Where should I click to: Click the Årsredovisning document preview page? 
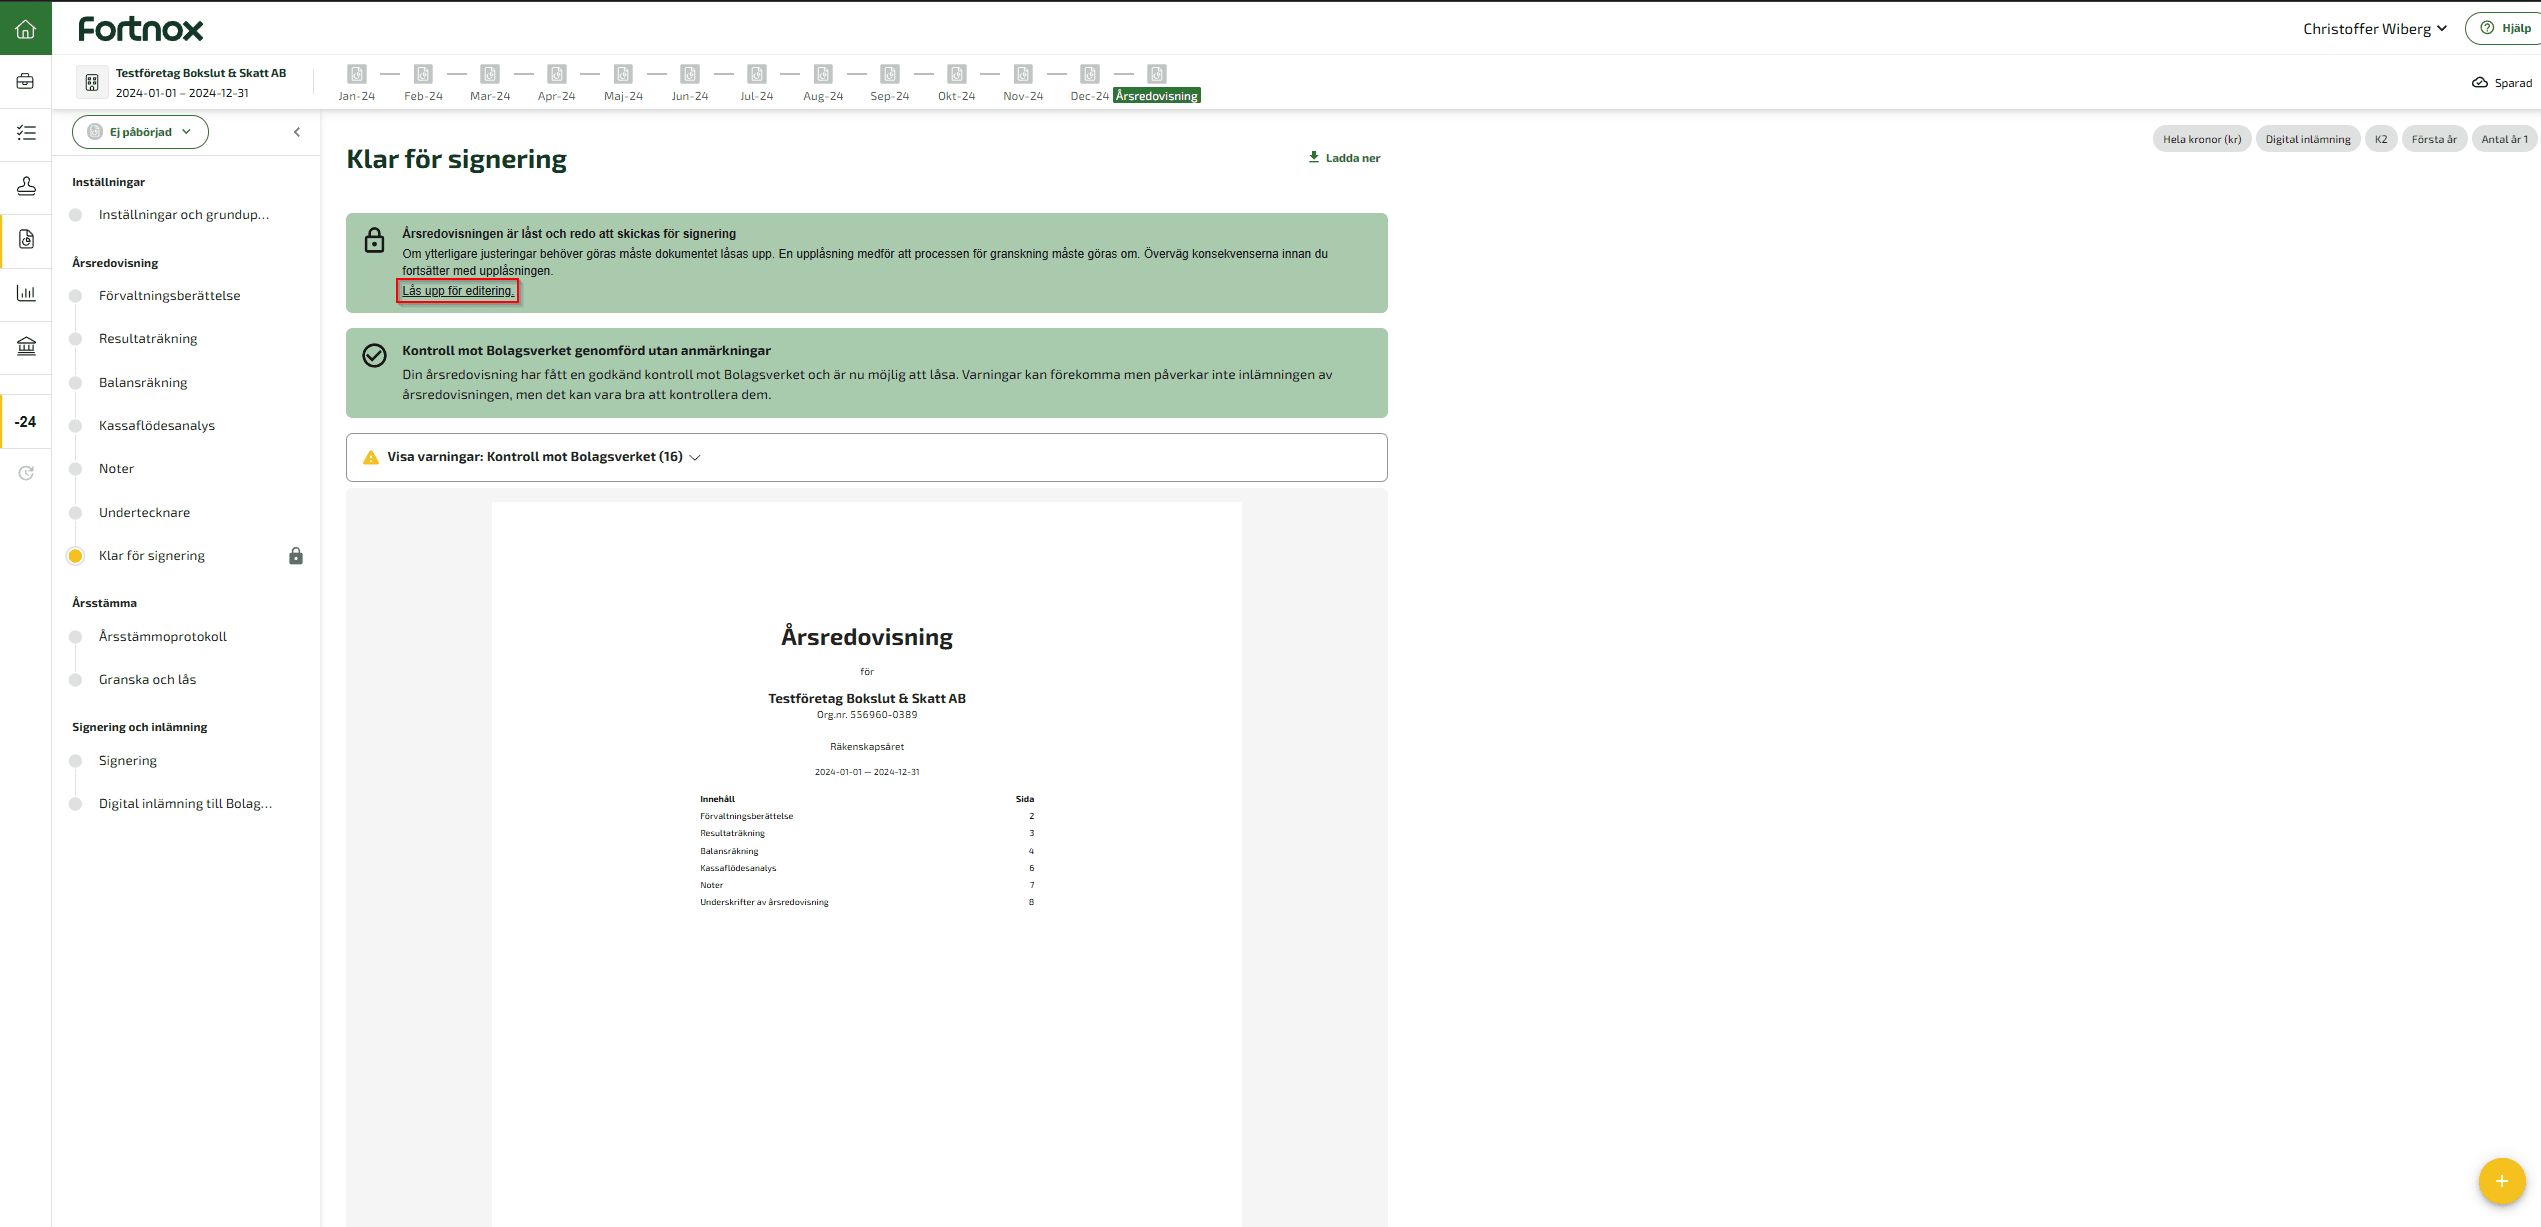867,864
